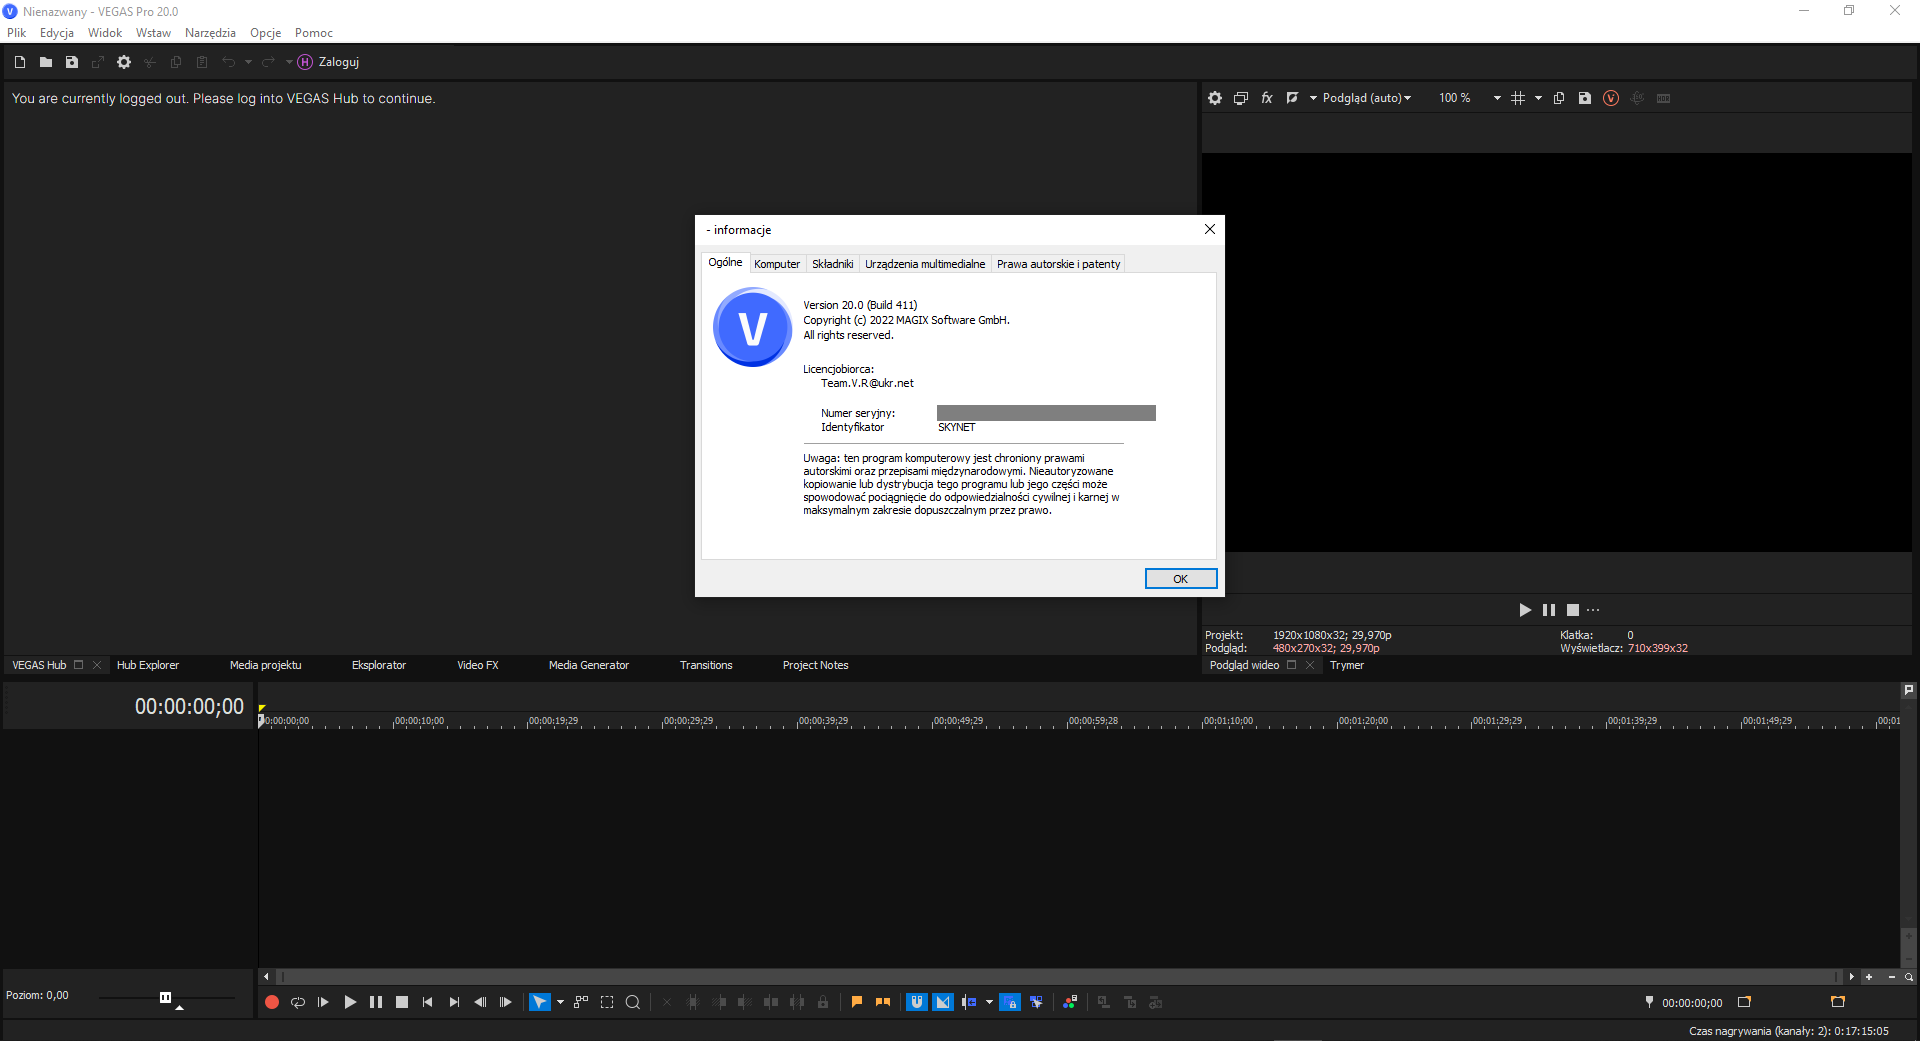
Task: Select the envelope edit tool icon
Action: click(581, 1002)
